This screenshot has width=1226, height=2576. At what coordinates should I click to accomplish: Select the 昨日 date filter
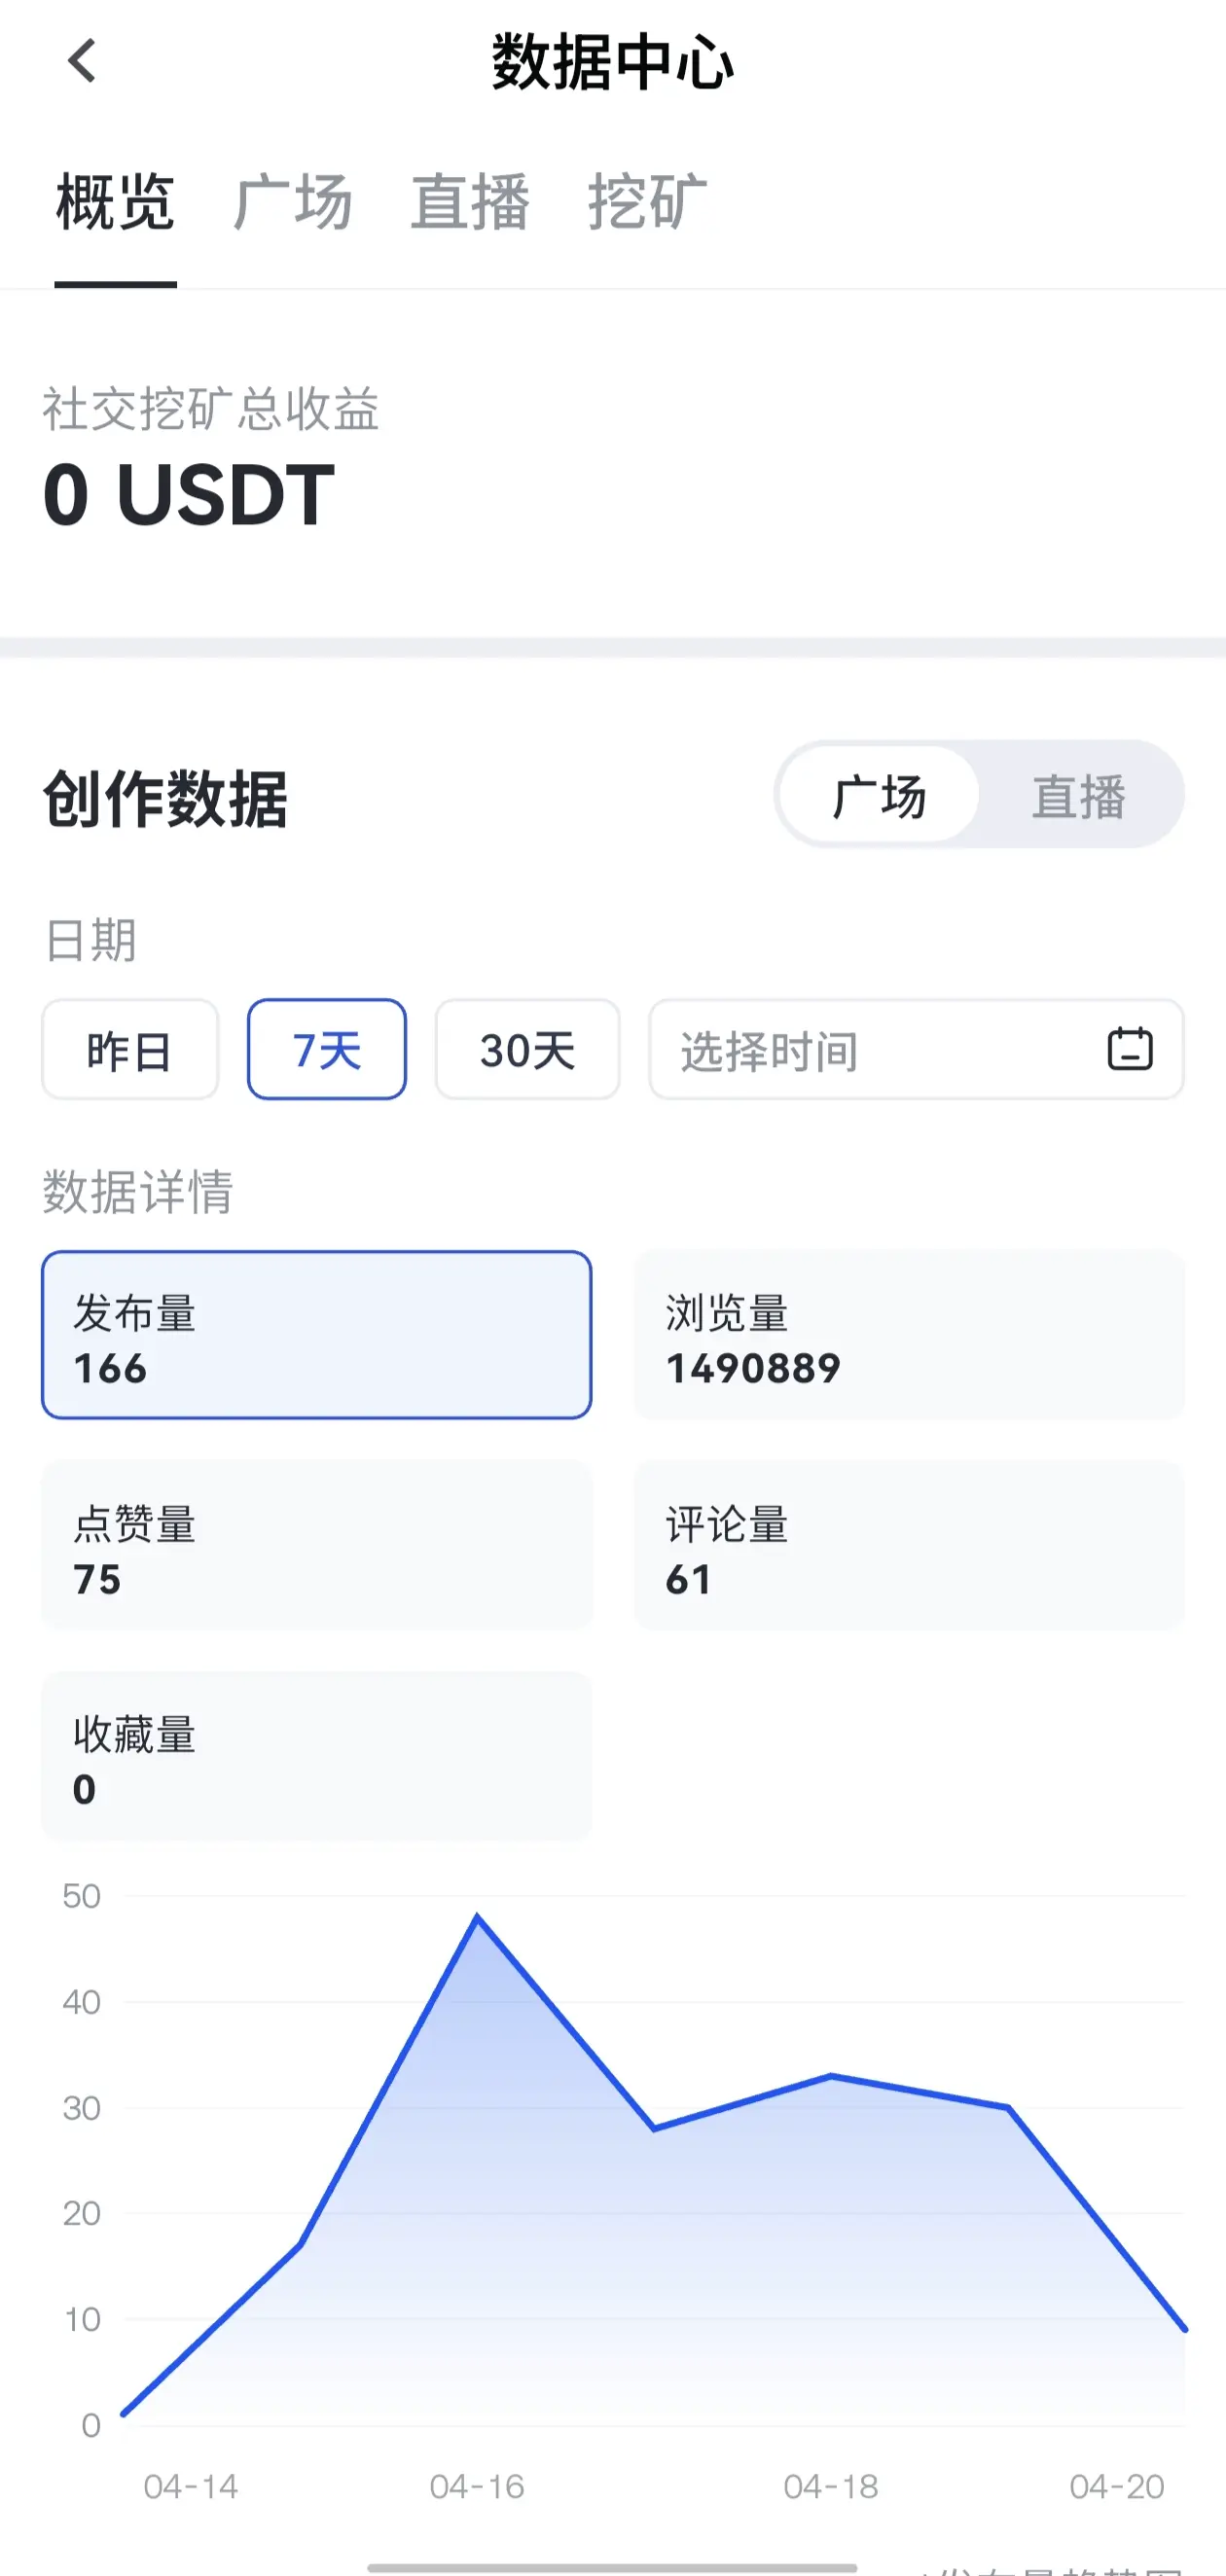(x=130, y=1050)
